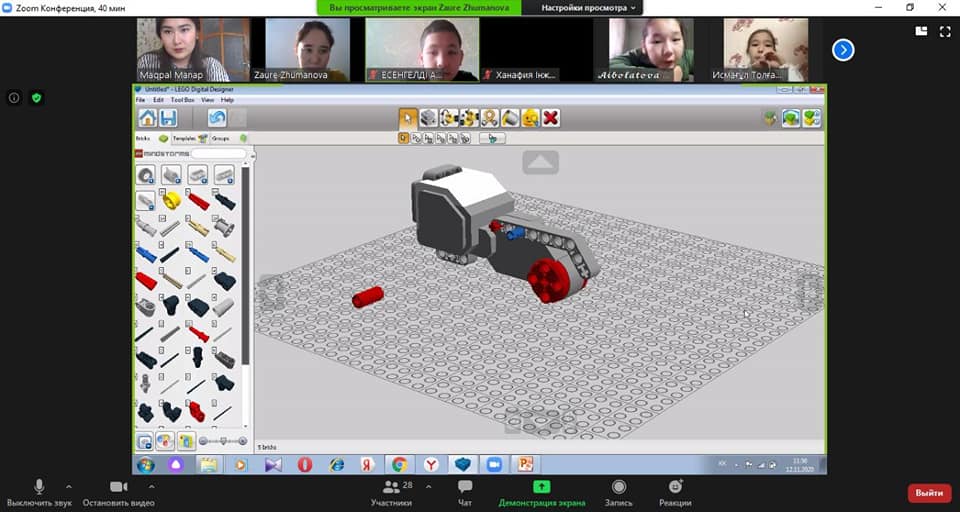
Task: Click the red Выйти button
Action: [x=929, y=493]
